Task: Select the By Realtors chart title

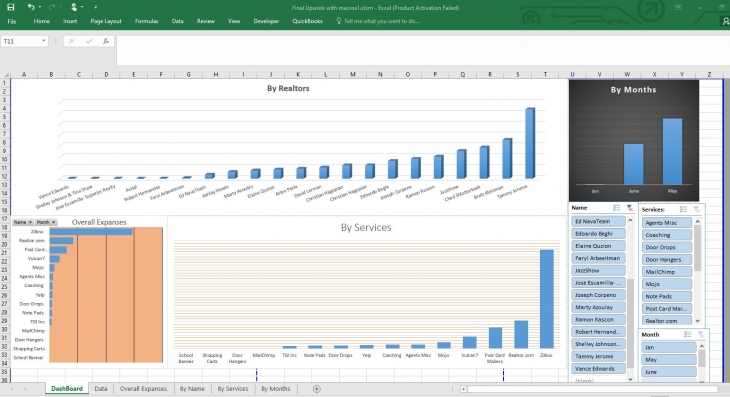Action: 288,88
